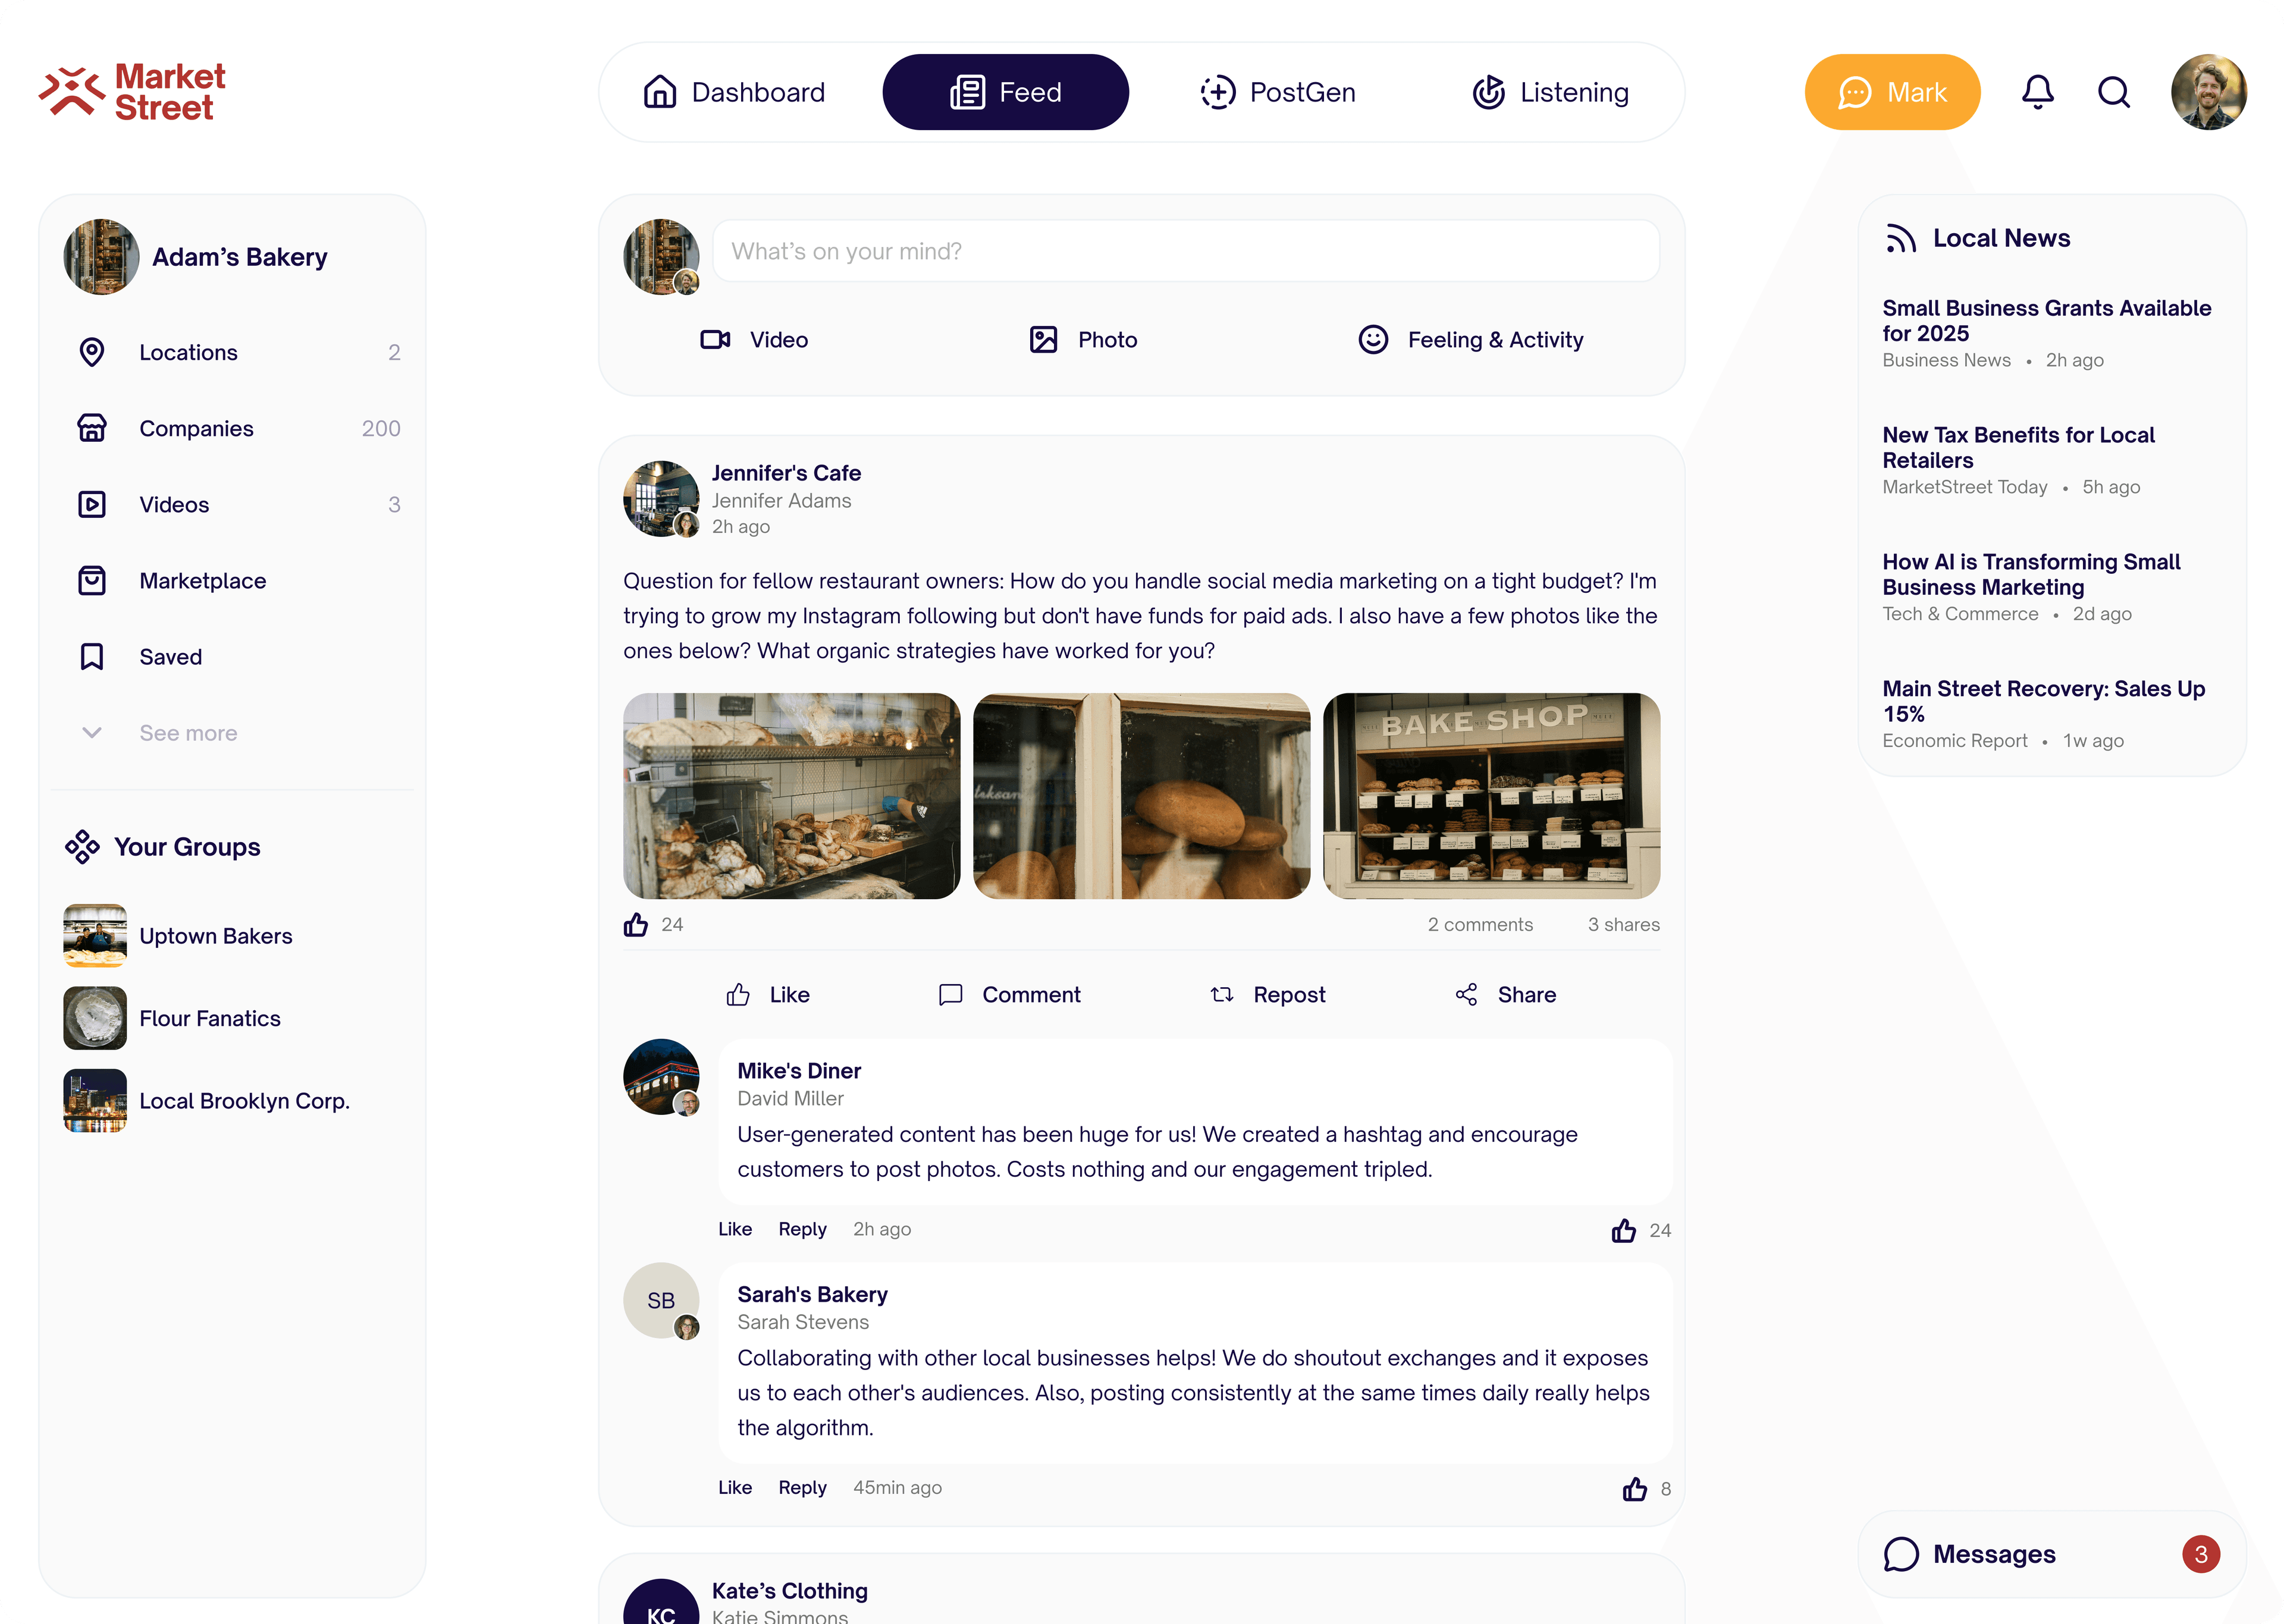Like Jennifer's Cafe post
The width and height of the screenshot is (2284, 1624).
click(768, 994)
